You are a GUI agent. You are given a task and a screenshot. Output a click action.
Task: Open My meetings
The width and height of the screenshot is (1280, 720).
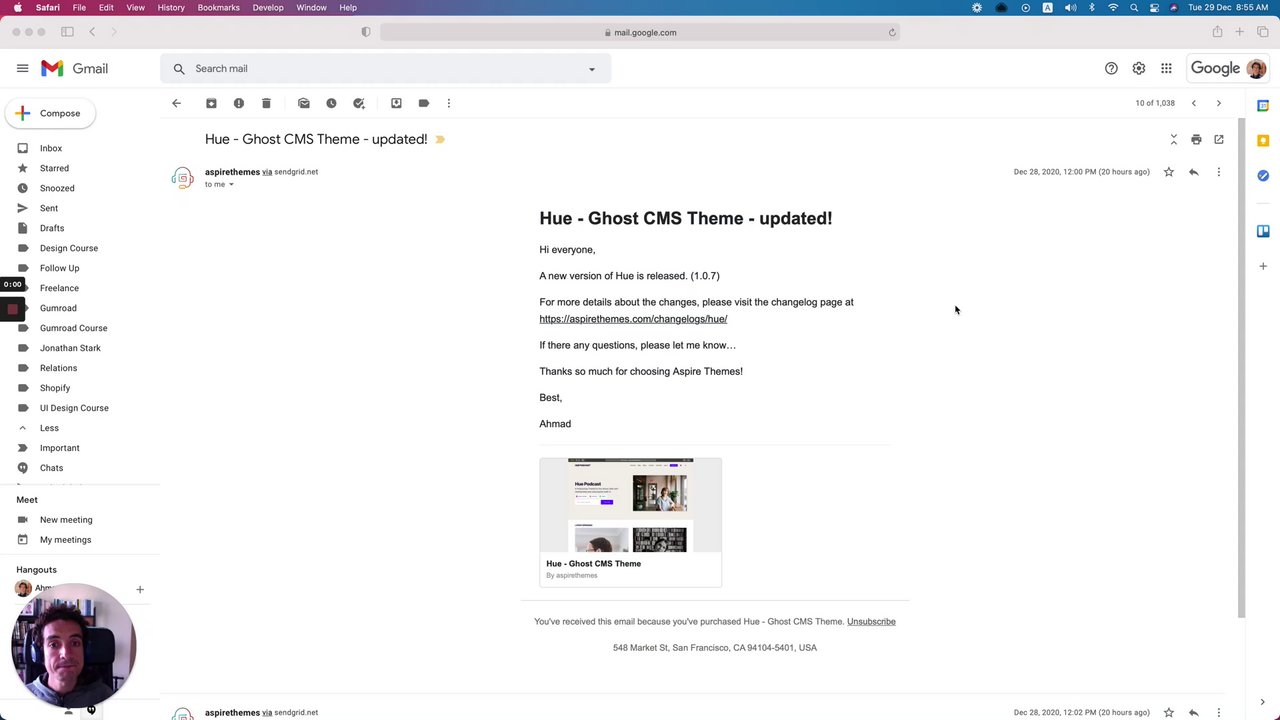pyautogui.click(x=65, y=540)
